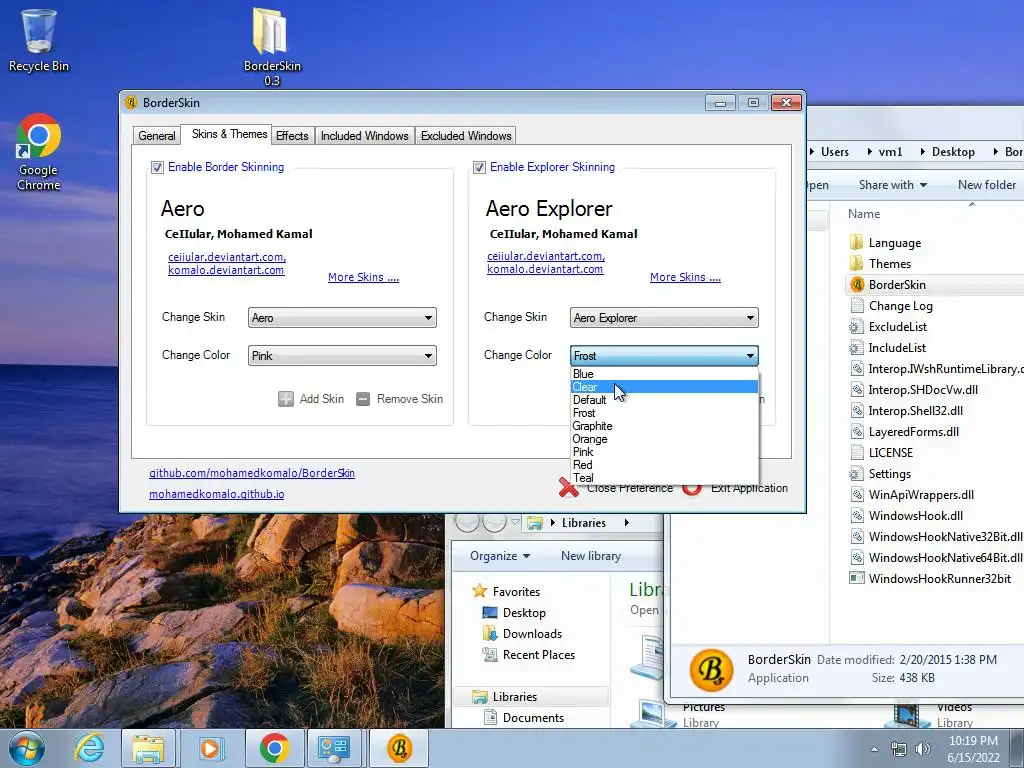Click the volume speaker tray icon
The height and width of the screenshot is (768, 1024).
[922, 749]
